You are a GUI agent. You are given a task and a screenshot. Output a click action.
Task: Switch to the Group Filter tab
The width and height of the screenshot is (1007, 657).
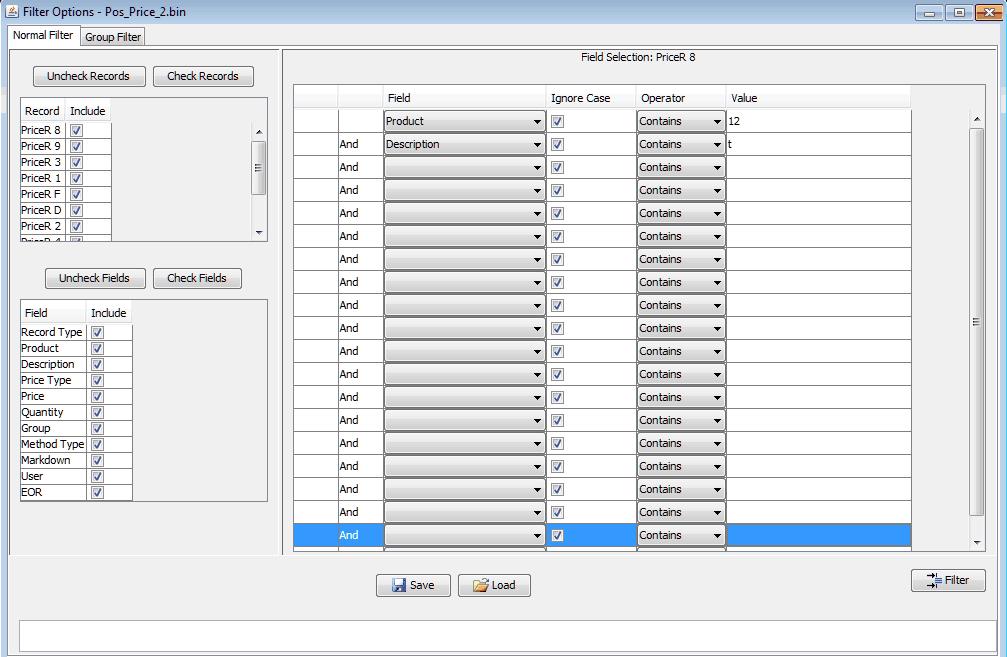[x=113, y=37]
